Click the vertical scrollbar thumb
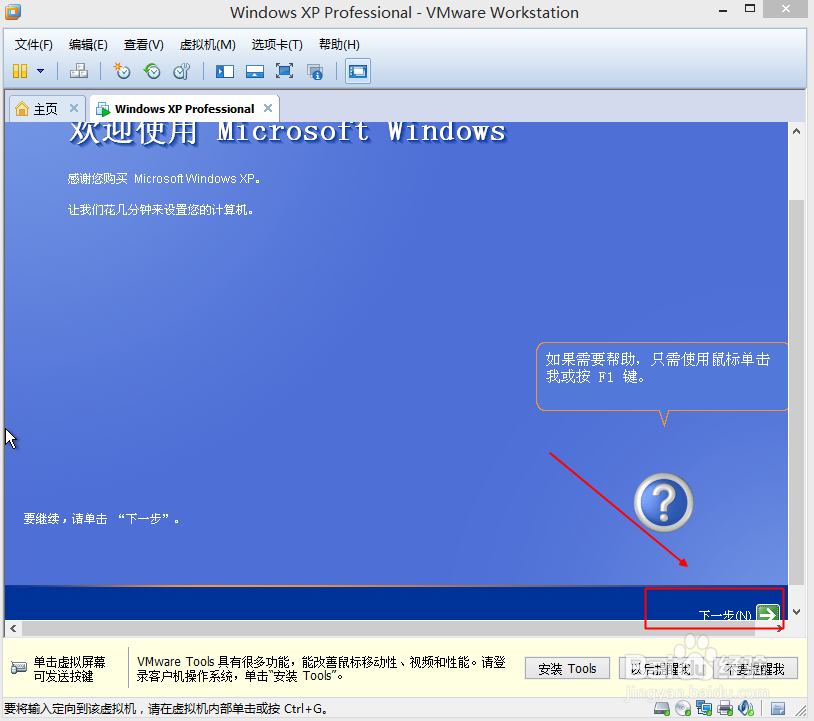The width and height of the screenshot is (814, 721). coord(796,392)
